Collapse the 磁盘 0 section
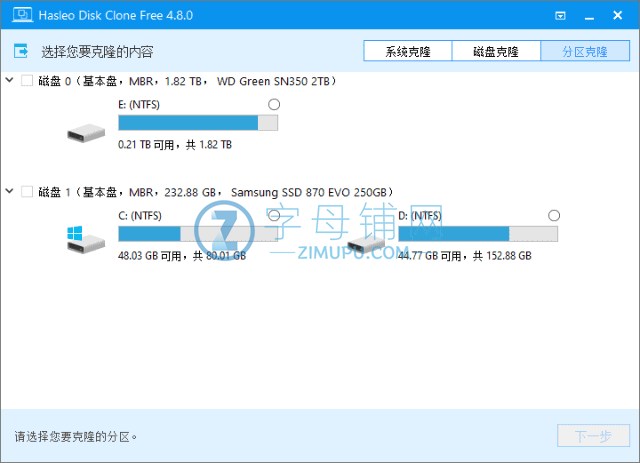Viewport: 640px width, 463px height. (x=9, y=80)
